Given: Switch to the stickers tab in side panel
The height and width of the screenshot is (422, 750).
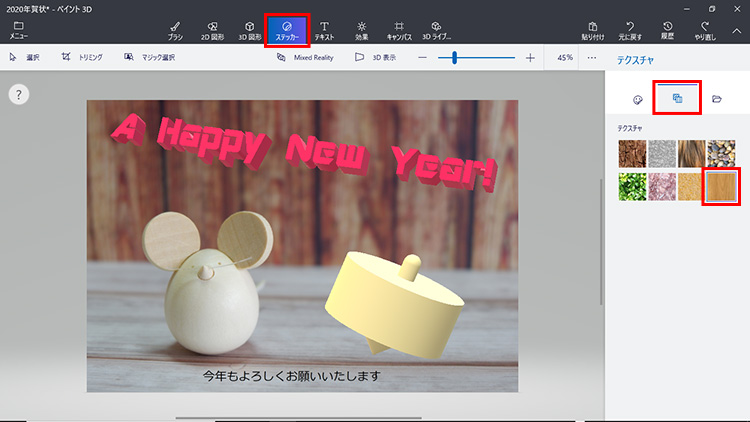Looking at the screenshot, I should coord(636,99).
